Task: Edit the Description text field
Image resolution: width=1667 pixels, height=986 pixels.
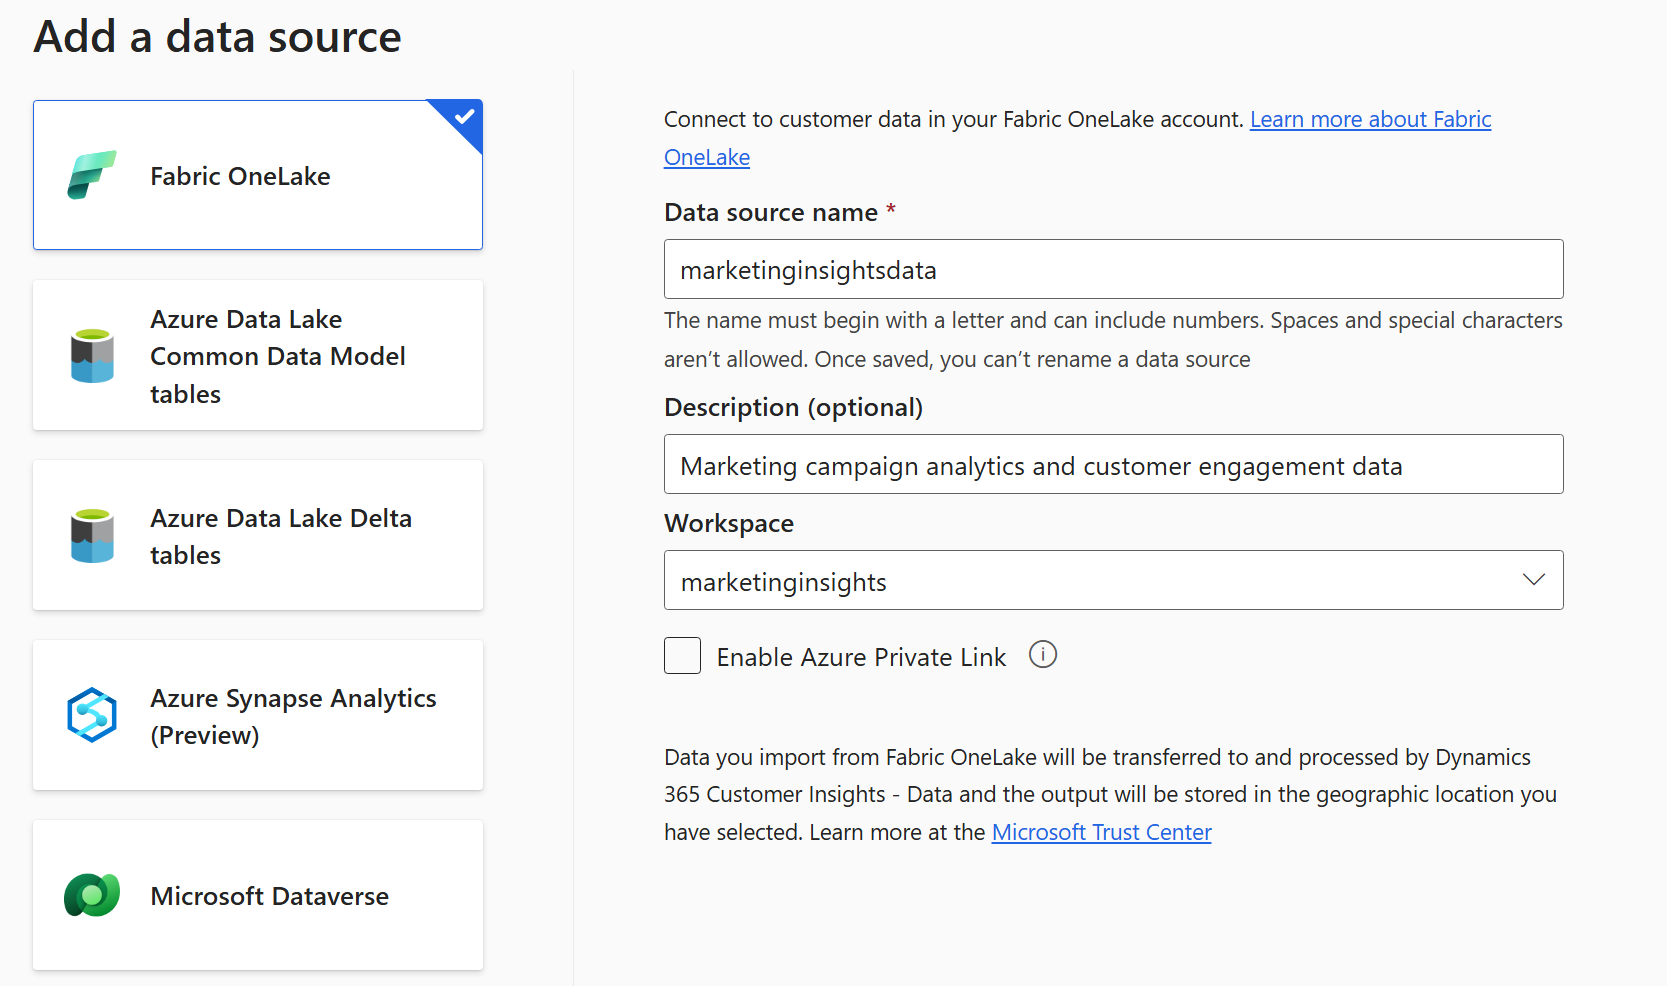Action: pyautogui.click(x=1113, y=464)
